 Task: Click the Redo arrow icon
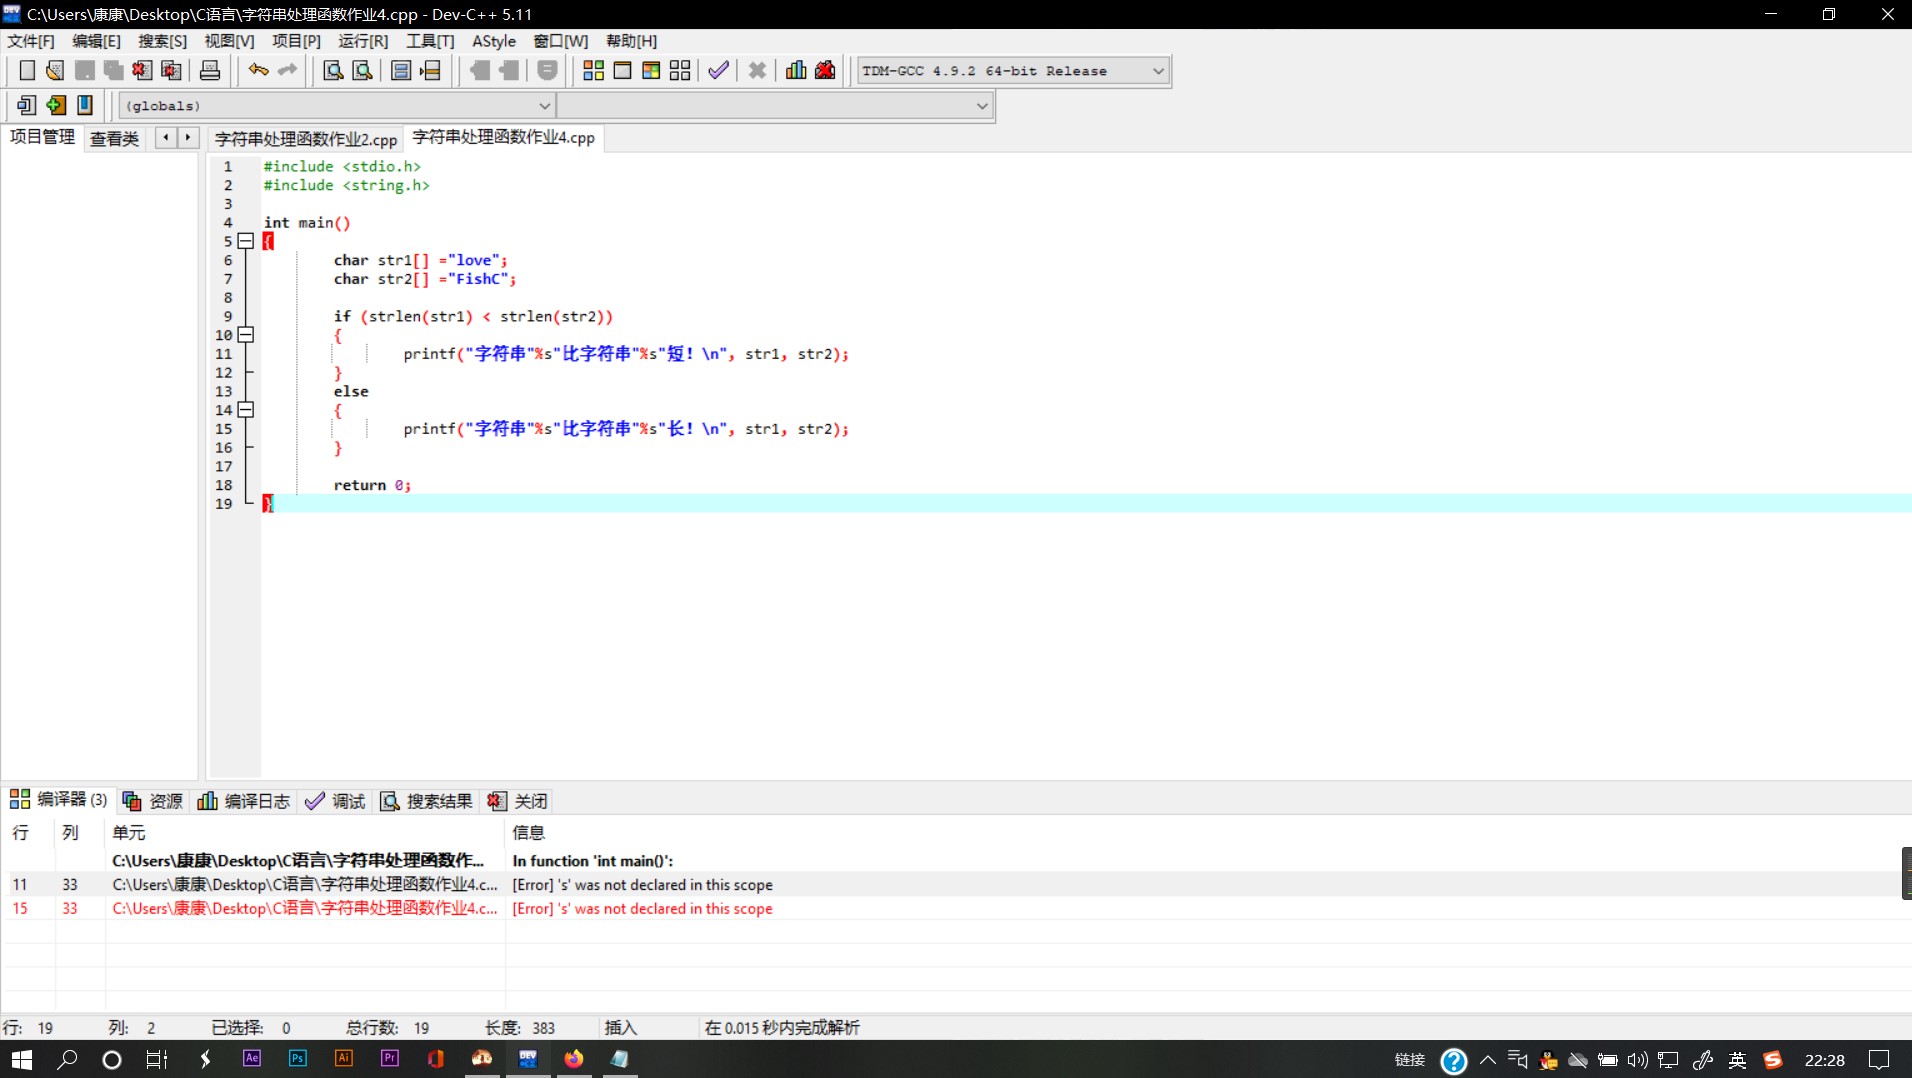287,70
